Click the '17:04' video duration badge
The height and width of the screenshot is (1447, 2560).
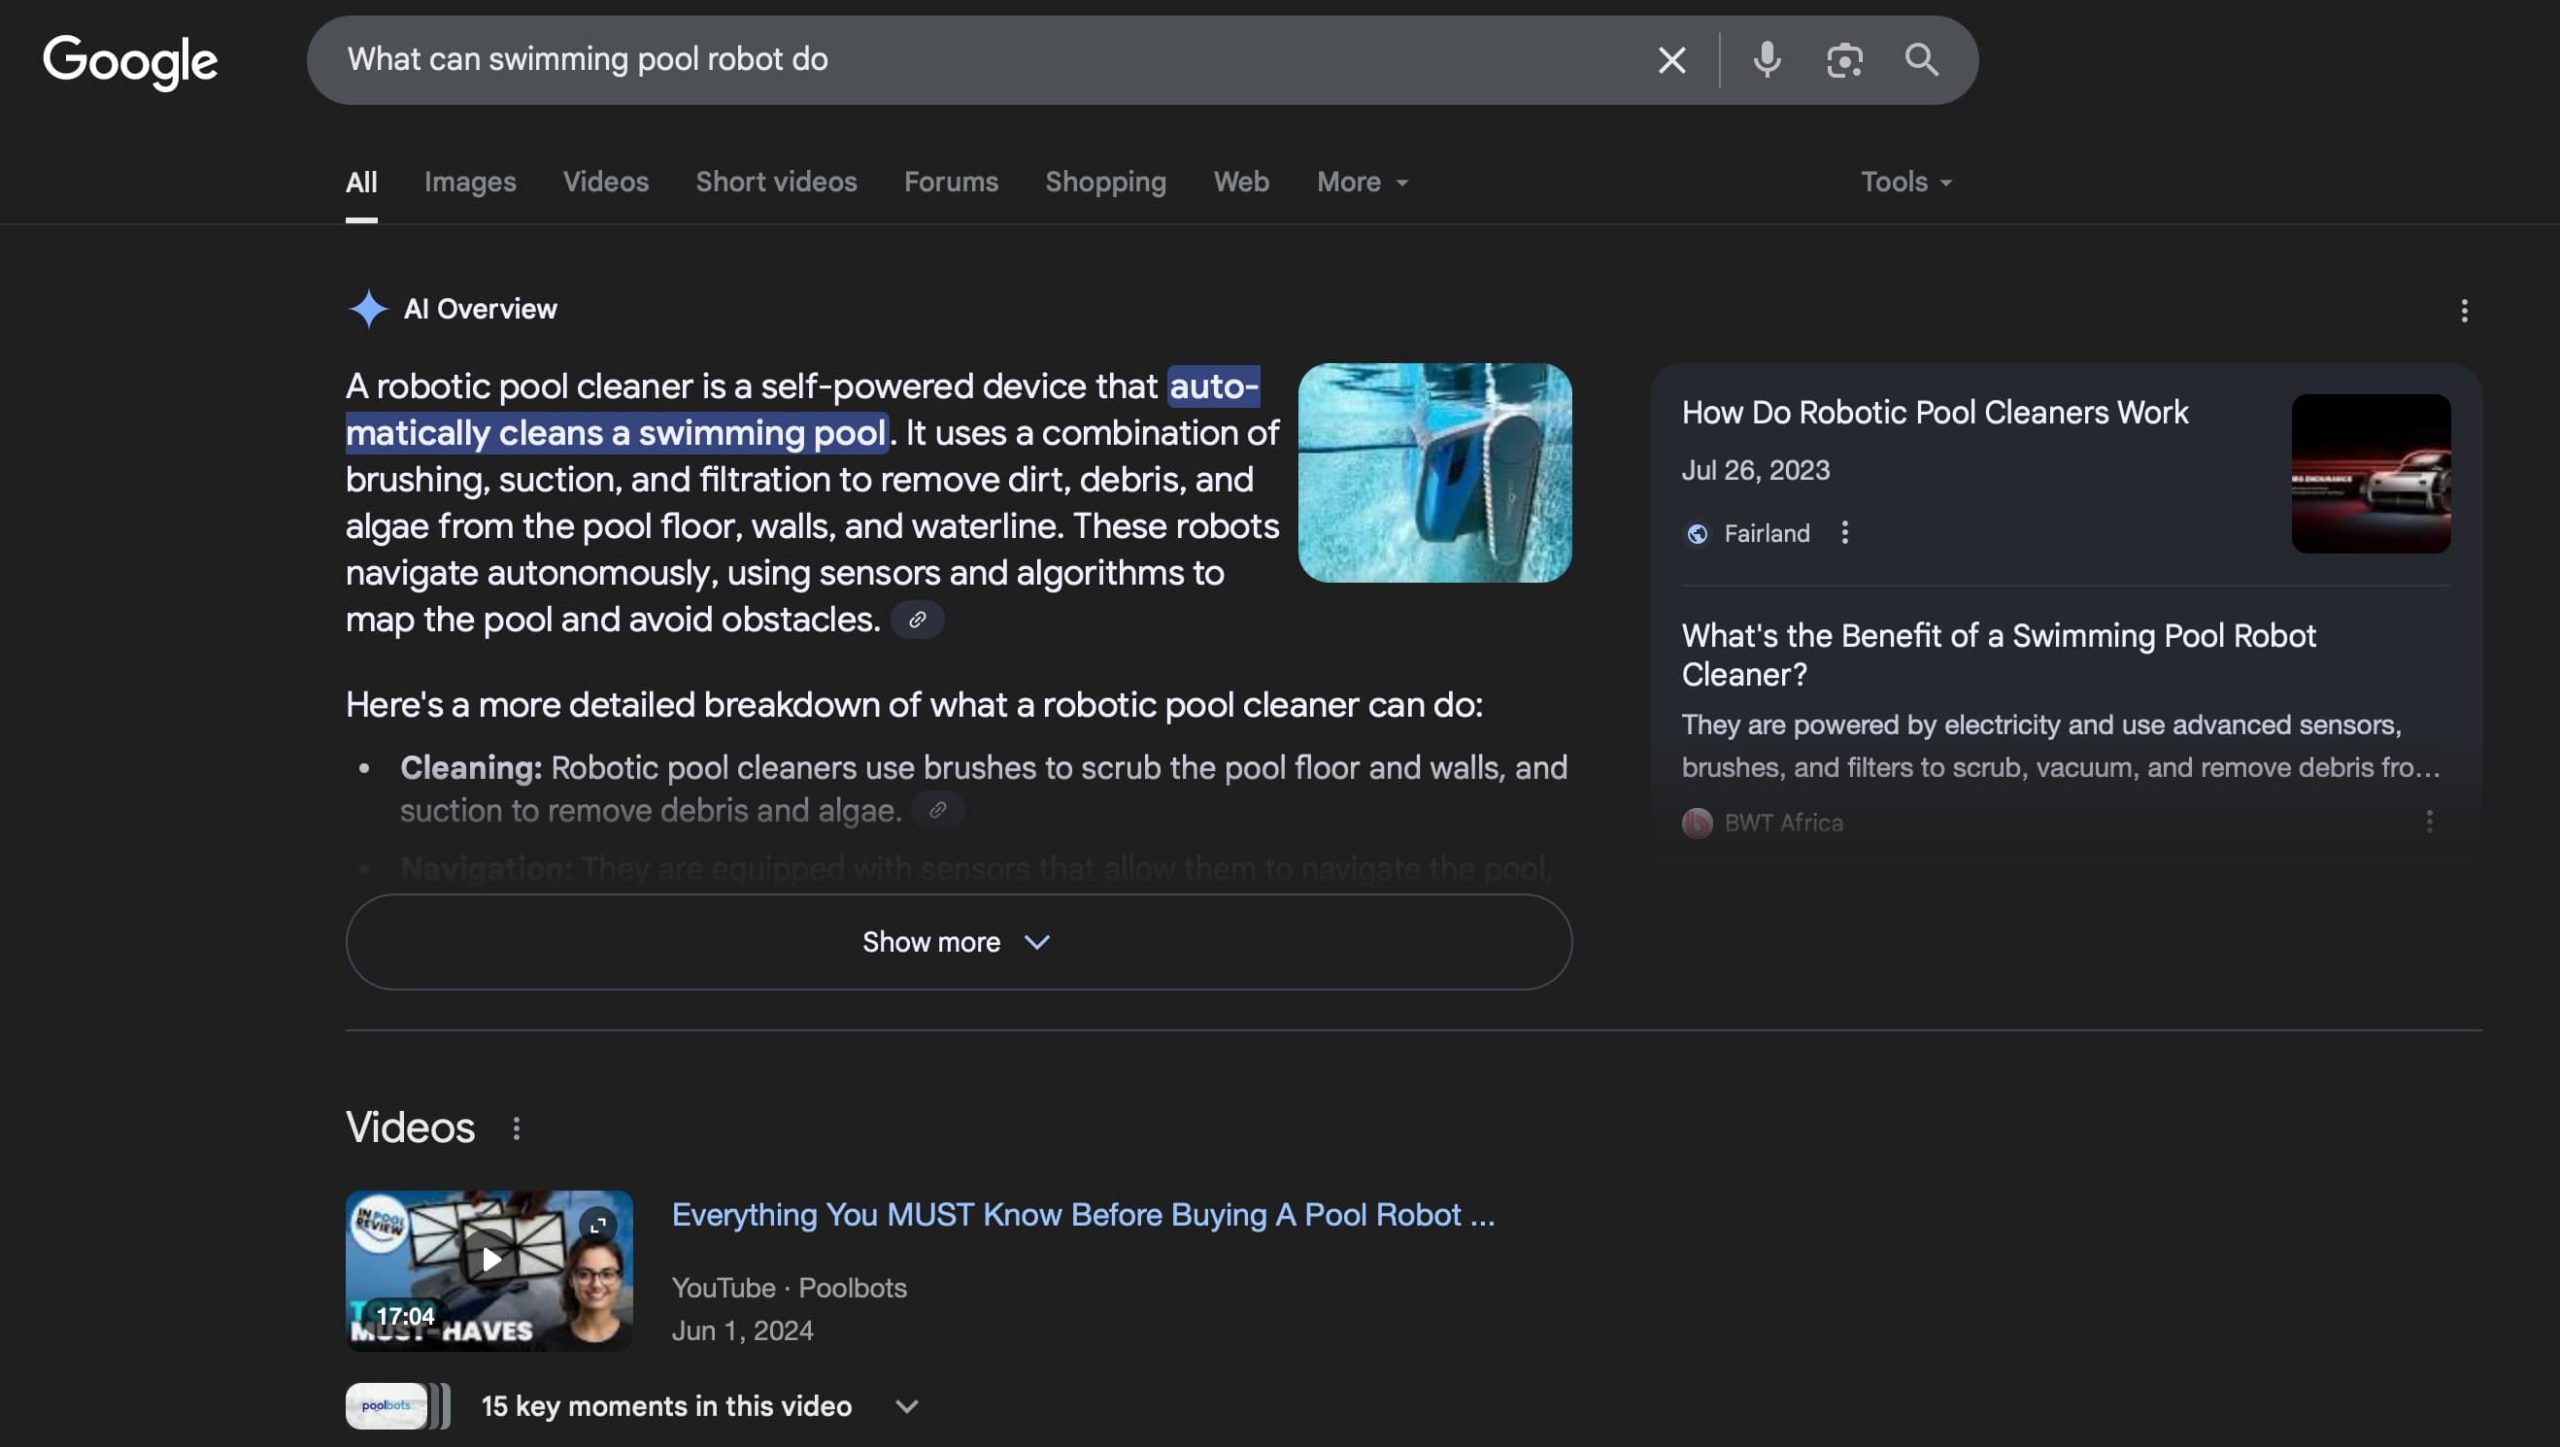click(x=405, y=1316)
